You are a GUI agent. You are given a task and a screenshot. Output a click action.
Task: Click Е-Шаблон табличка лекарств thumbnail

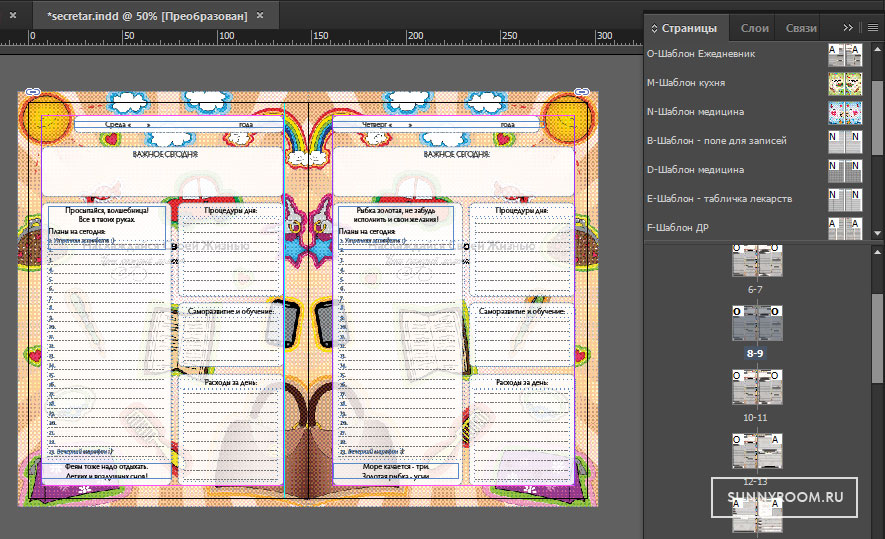point(845,200)
